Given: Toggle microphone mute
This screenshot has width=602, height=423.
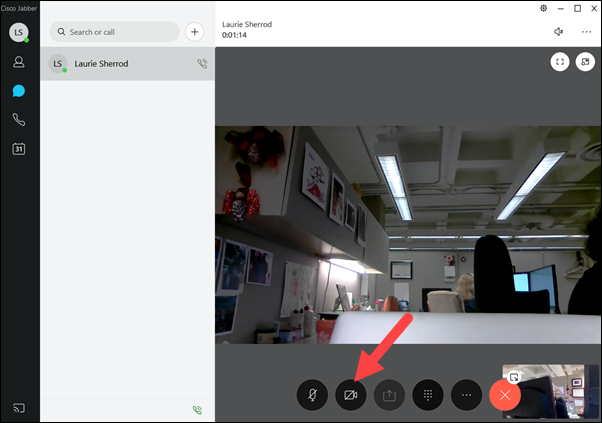Looking at the screenshot, I should [x=313, y=395].
